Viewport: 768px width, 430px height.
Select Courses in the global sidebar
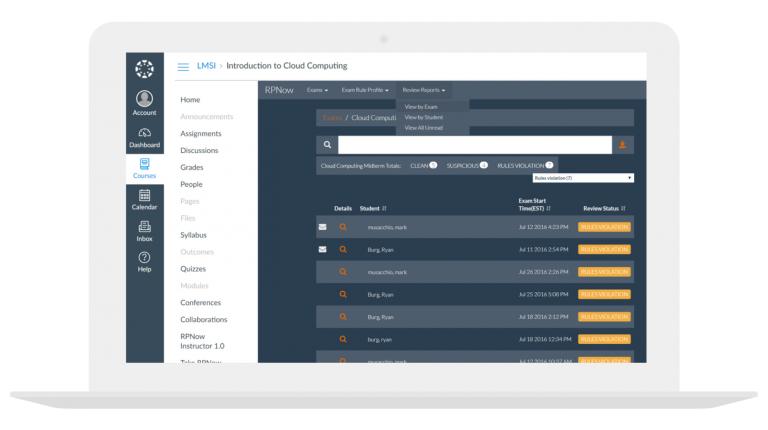(x=144, y=168)
